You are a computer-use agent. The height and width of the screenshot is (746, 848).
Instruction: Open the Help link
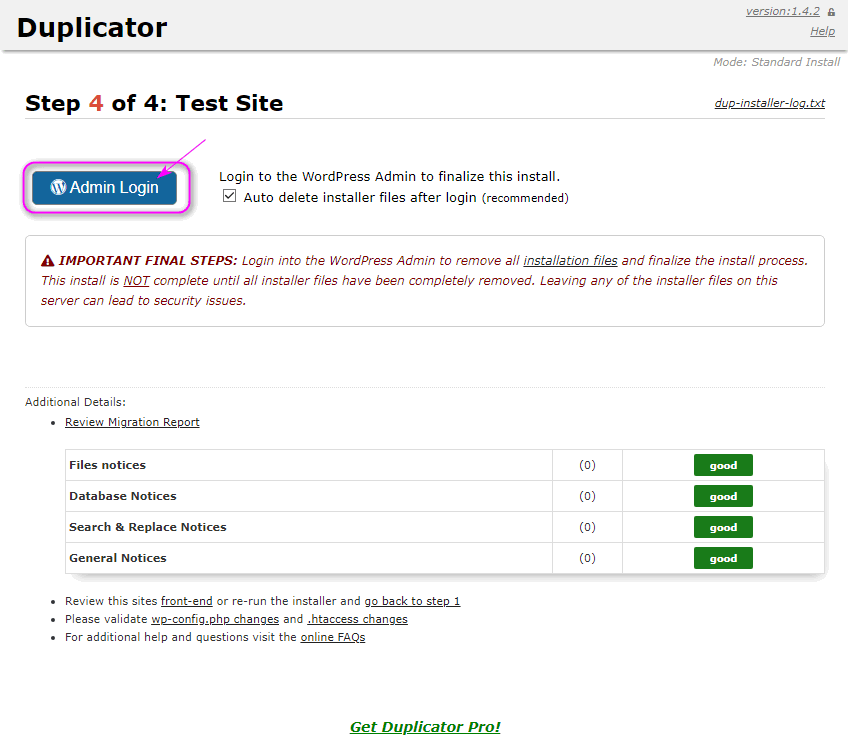[822, 31]
